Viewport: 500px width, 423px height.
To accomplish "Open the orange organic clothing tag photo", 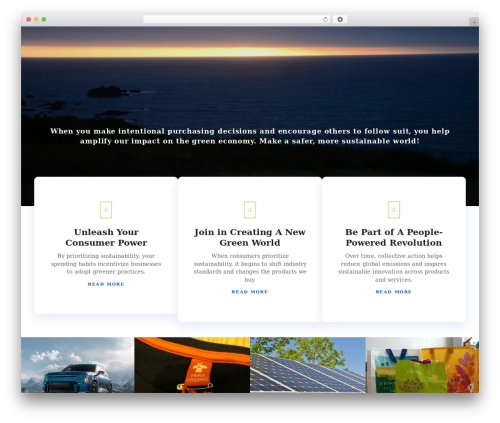I will click(192, 365).
